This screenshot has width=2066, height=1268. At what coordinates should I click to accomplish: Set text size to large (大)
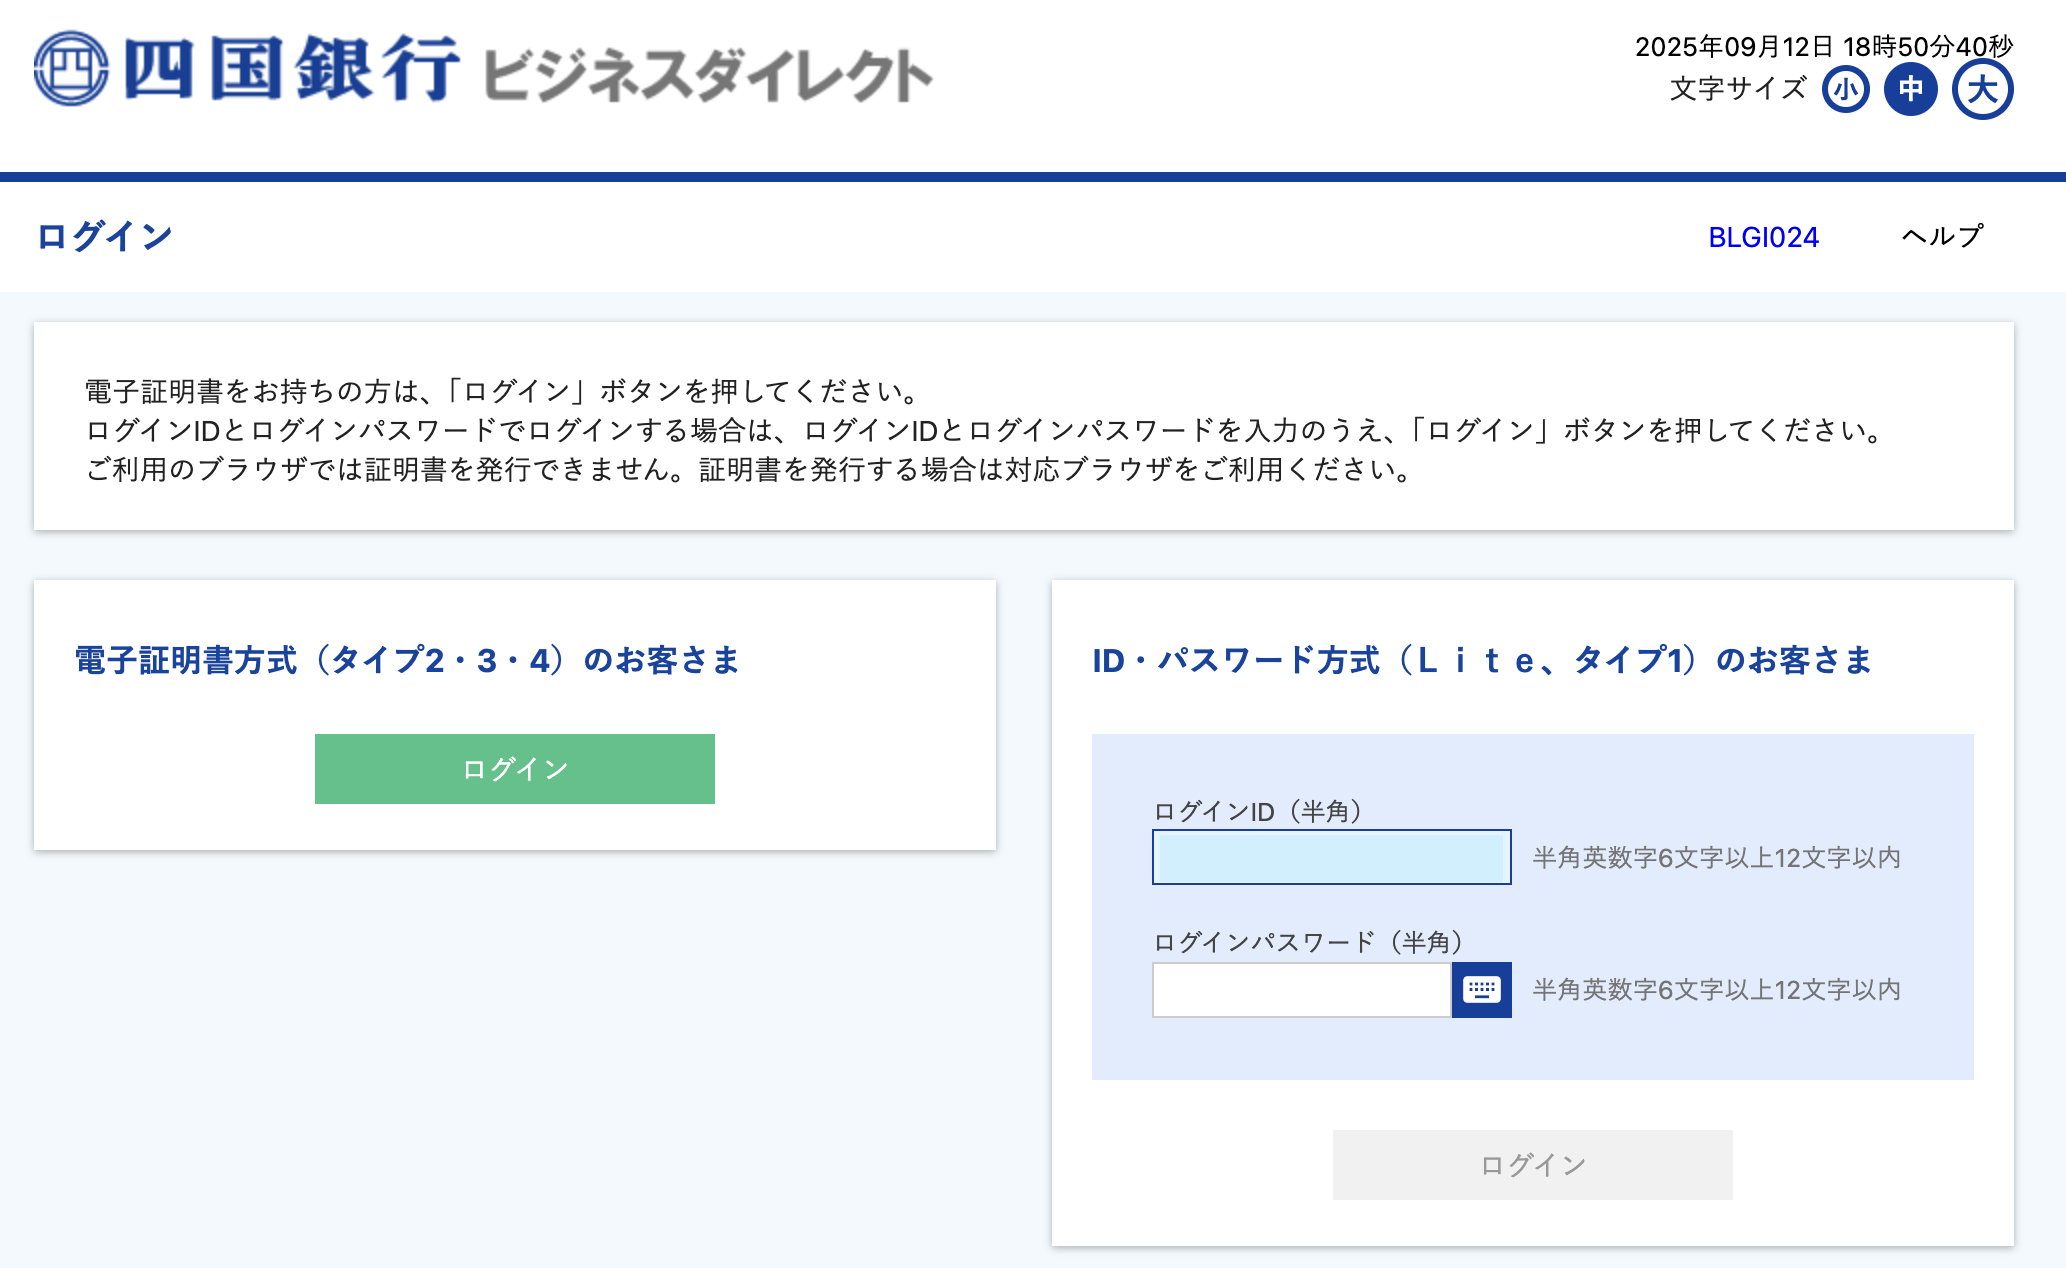point(1982,90)
